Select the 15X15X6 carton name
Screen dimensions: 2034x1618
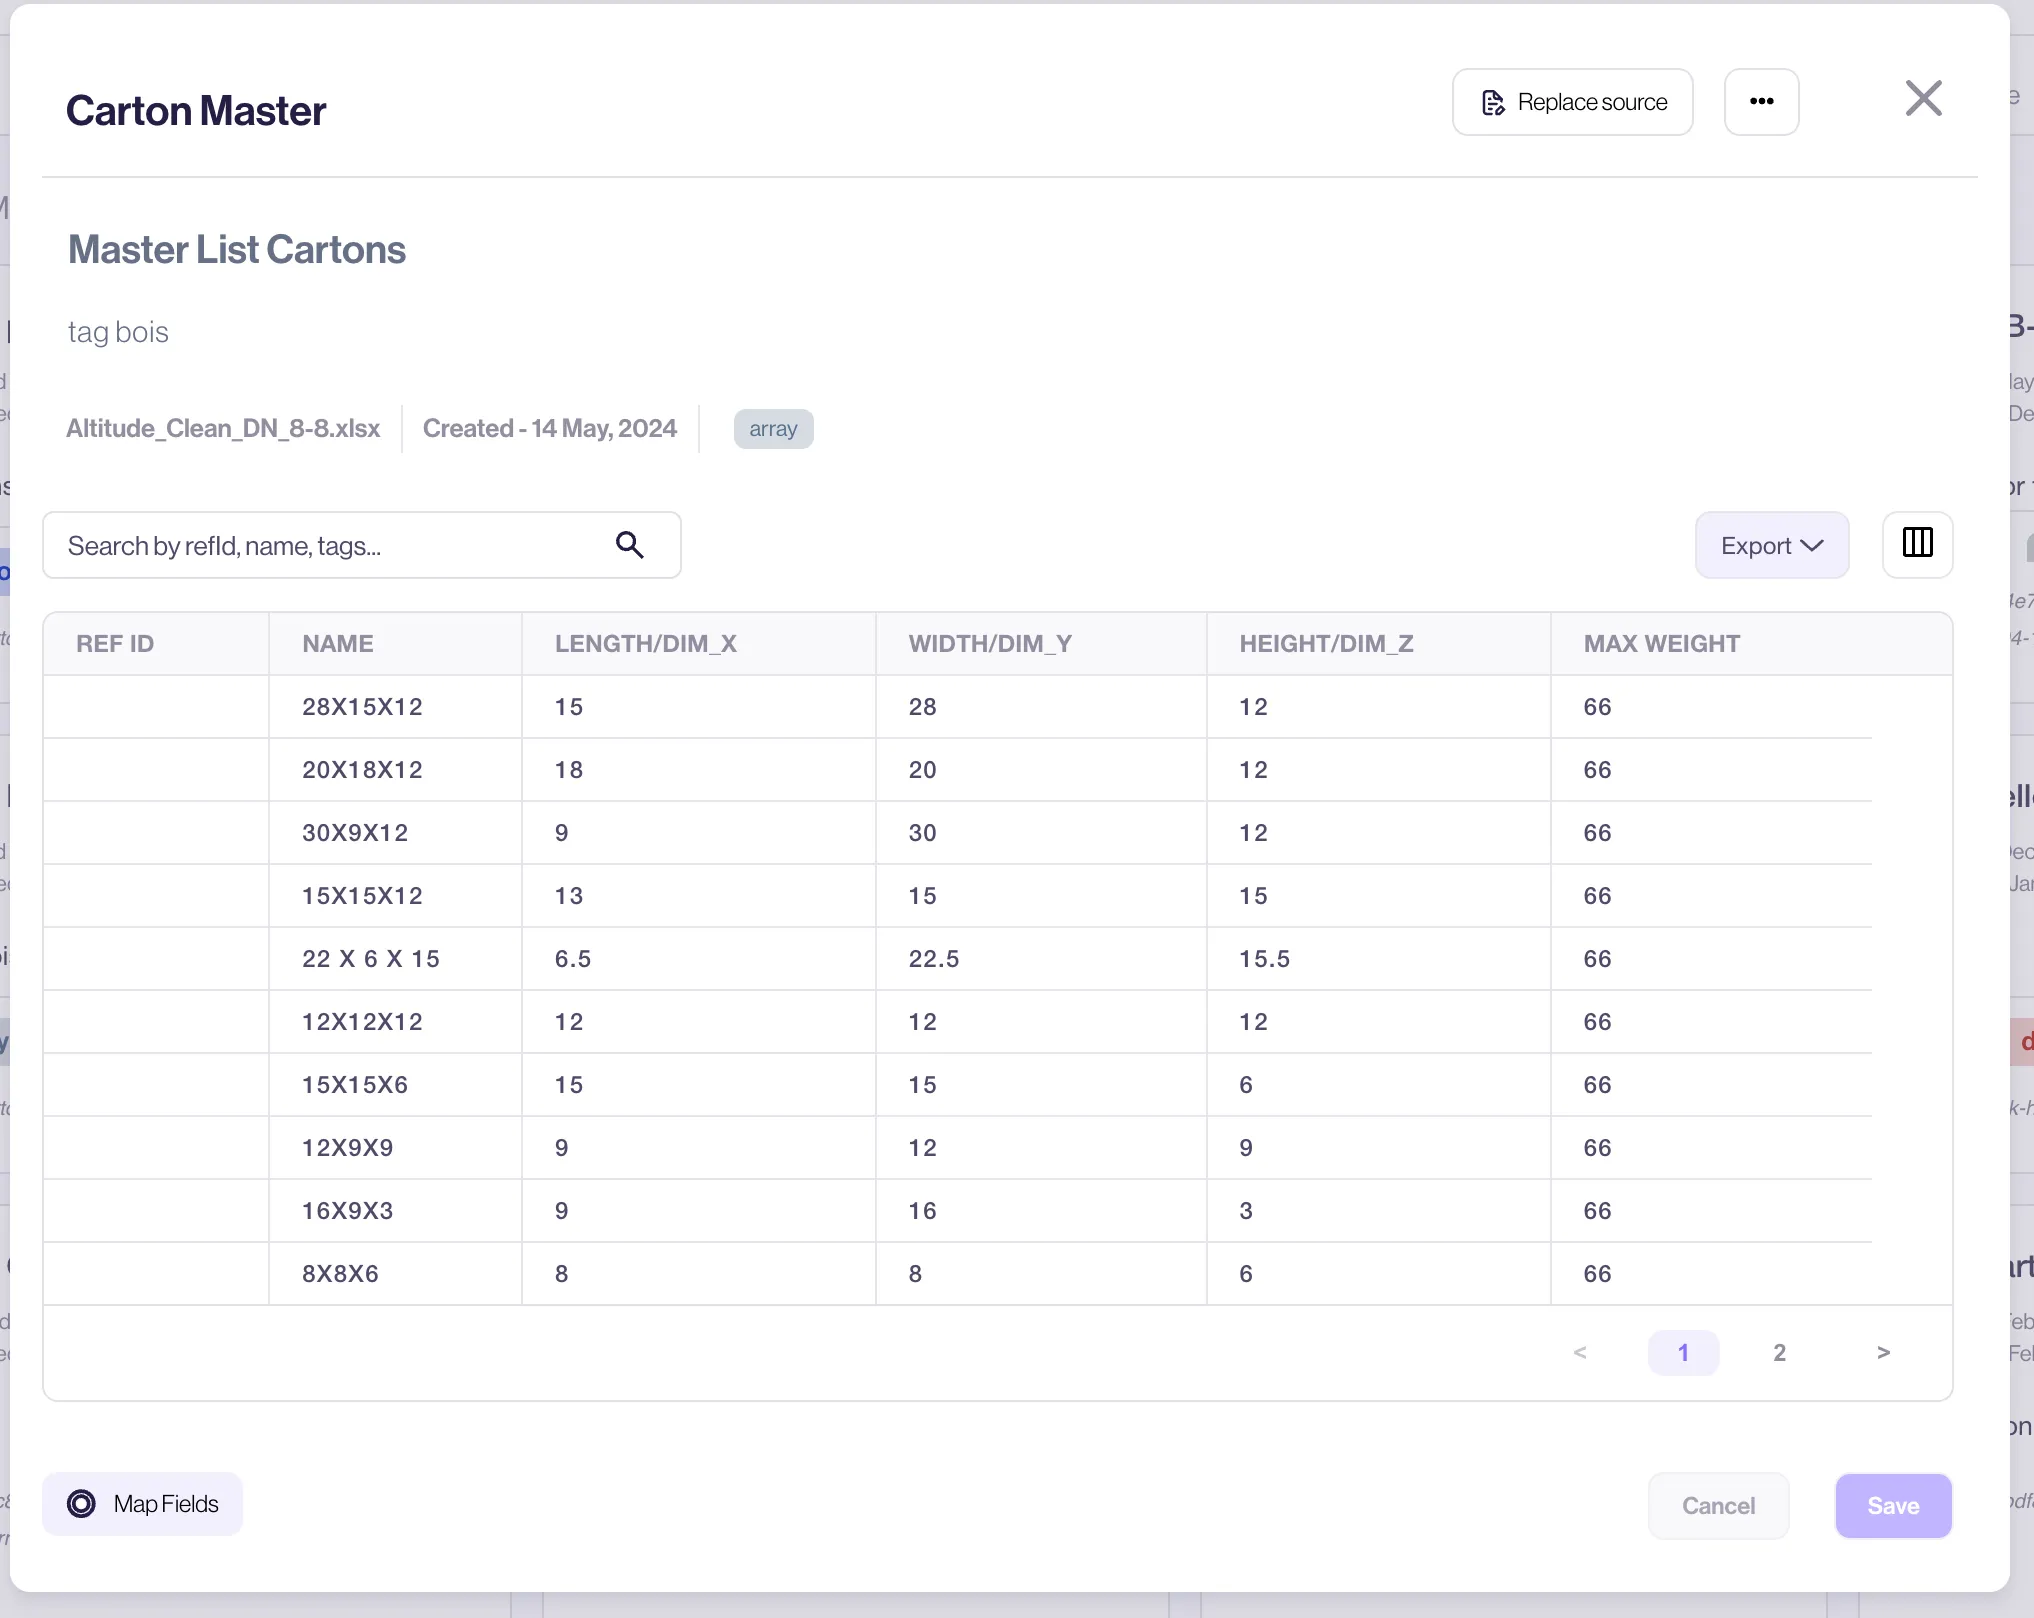[355, 1085]
